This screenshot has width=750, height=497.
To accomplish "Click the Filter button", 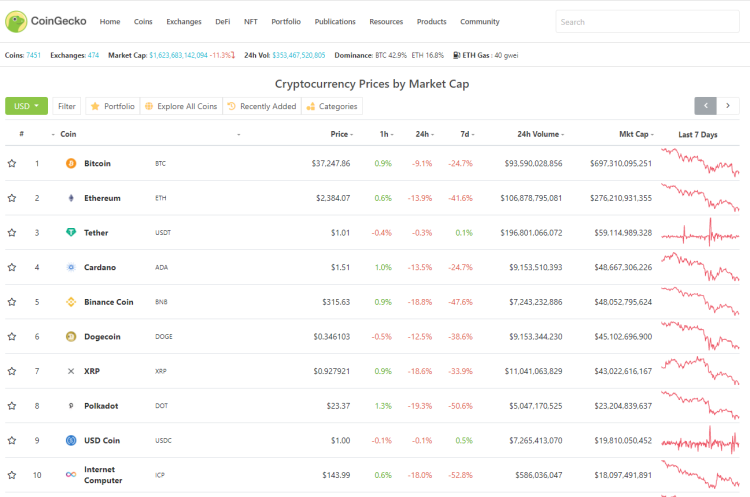I will coord(66,106).
